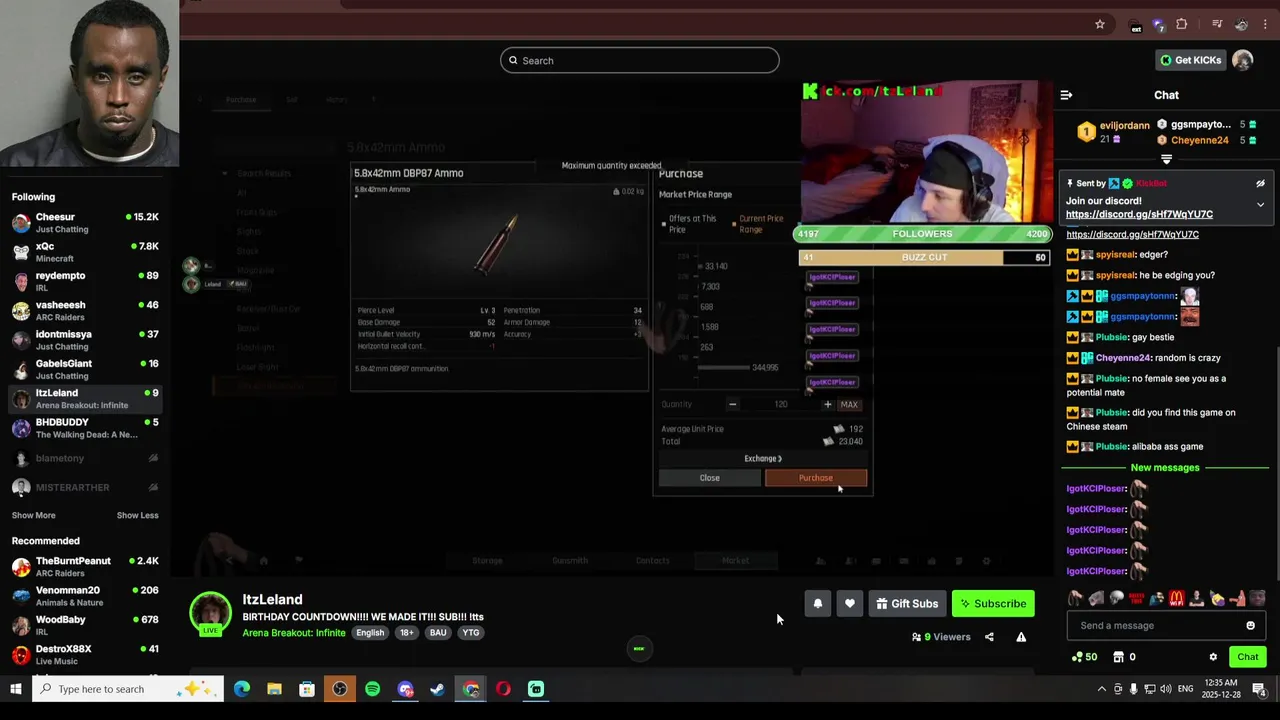Open Cheesur's channel in Following list
Screen dimensions: 1280x720
point(85,222)
